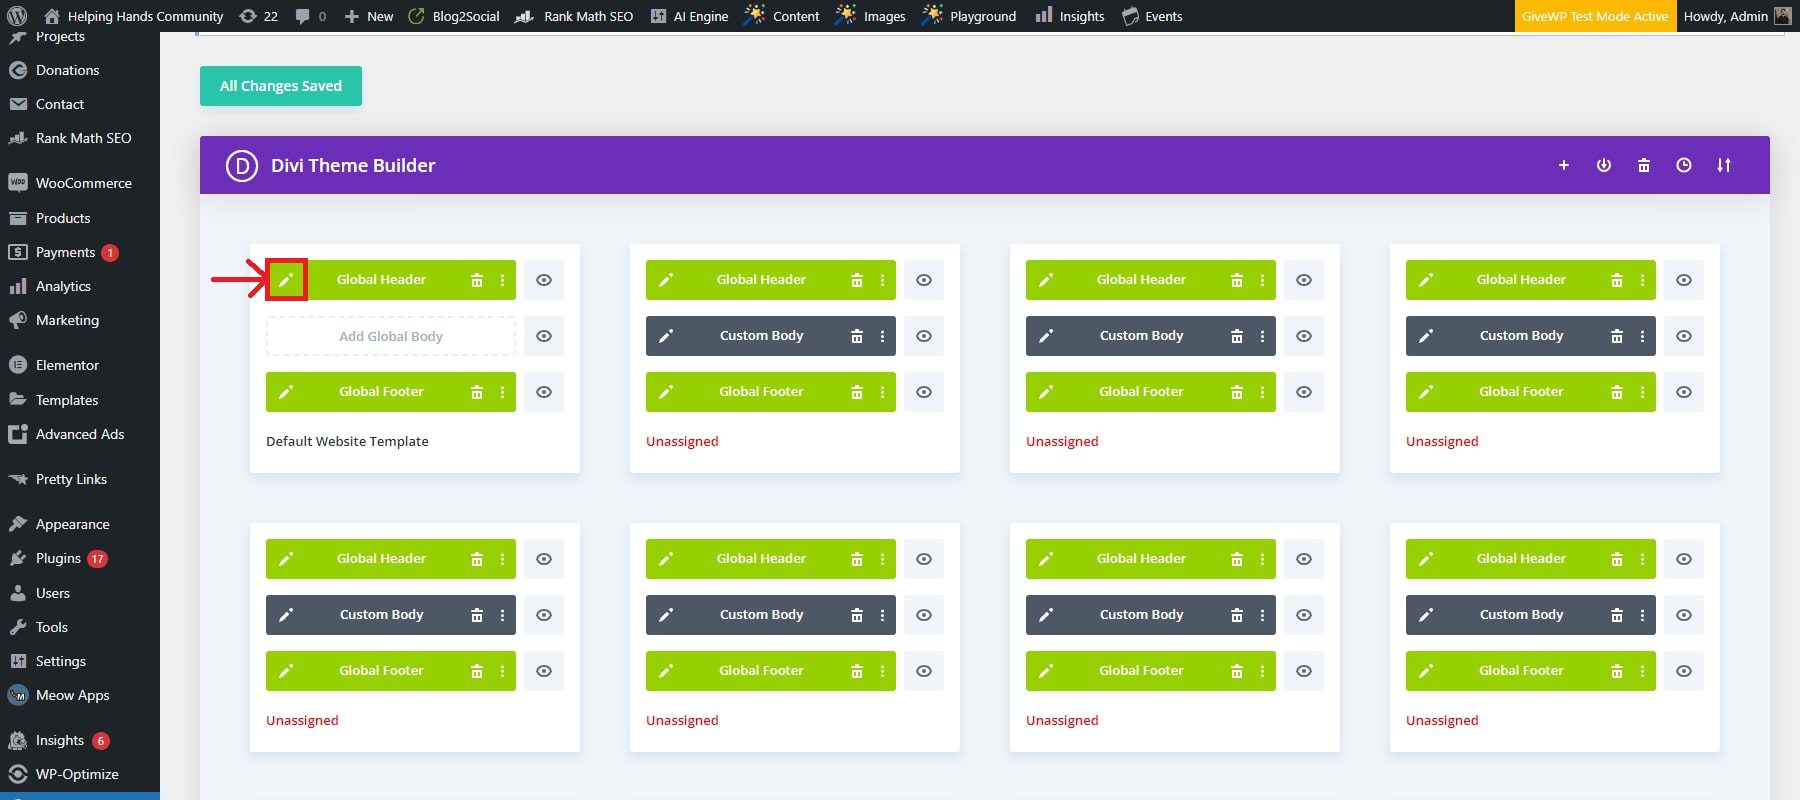Viewport: 1800px width, 800px height.
Task: Delete all templates using header trash icon
Action: pyautogui.click(x=1644, y=166)
